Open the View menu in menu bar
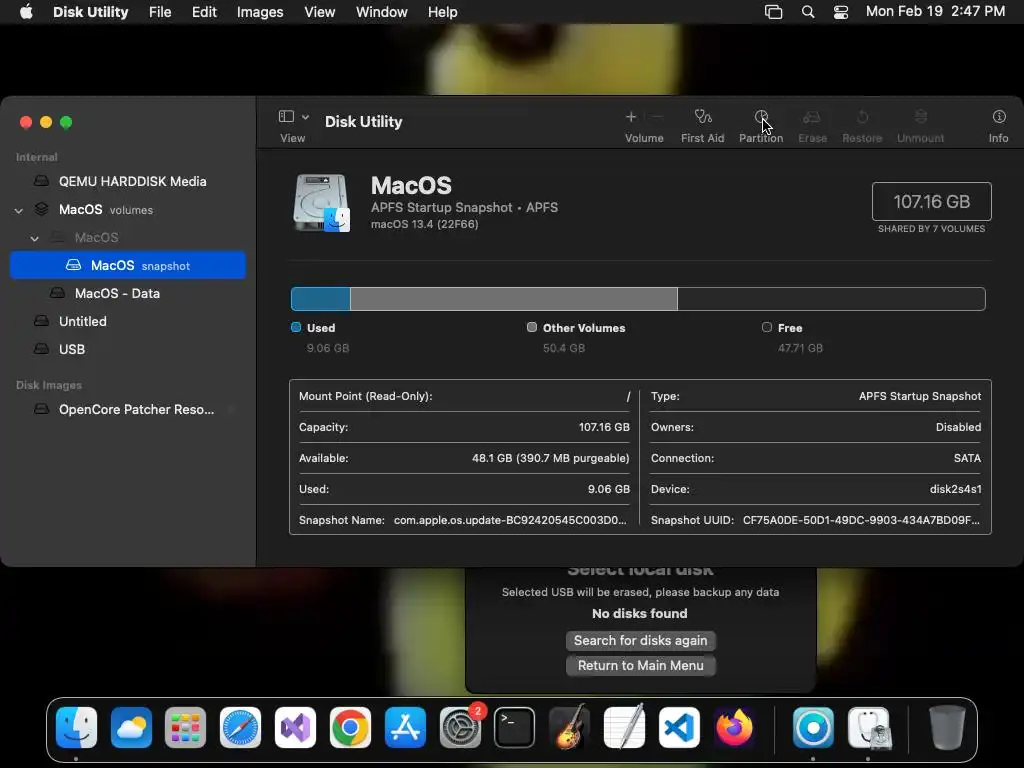Image resolution: width=1024 pixels, height=768 pixels. (x=319, y=12)
